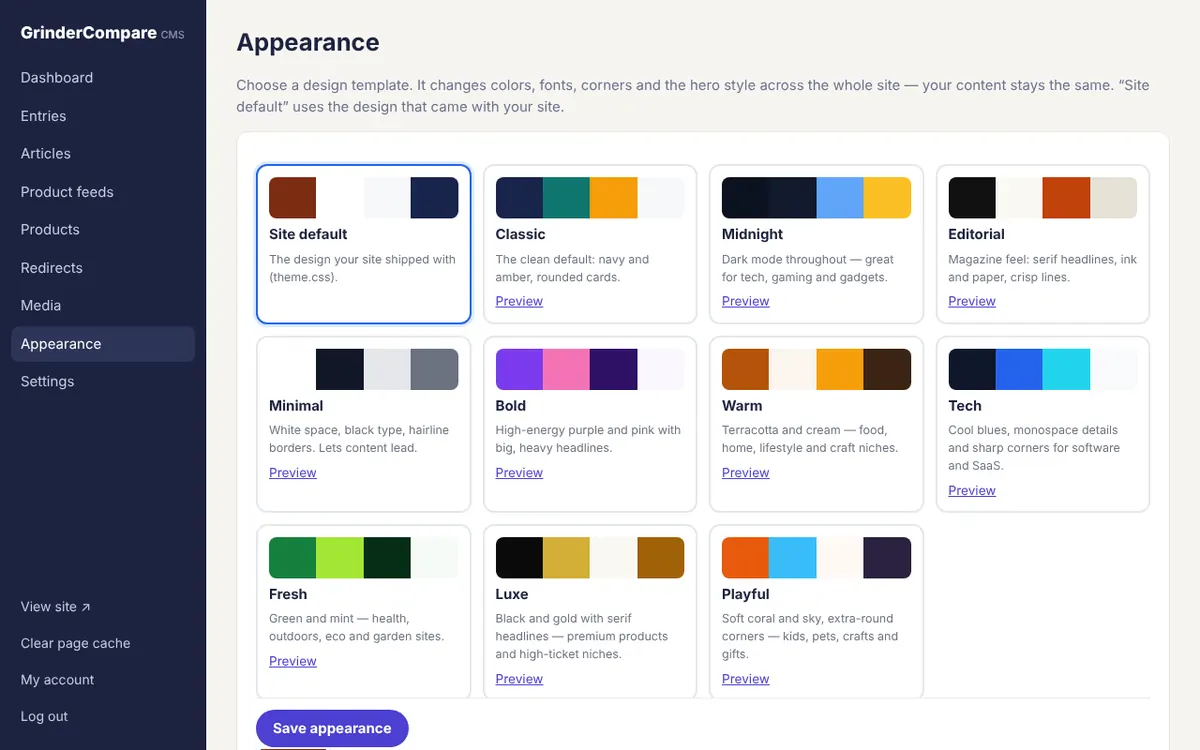Image resolution: width=1200 pixels, height=750 pixels.
Task: Choose the Luxe template card
Action: (590, 612)
